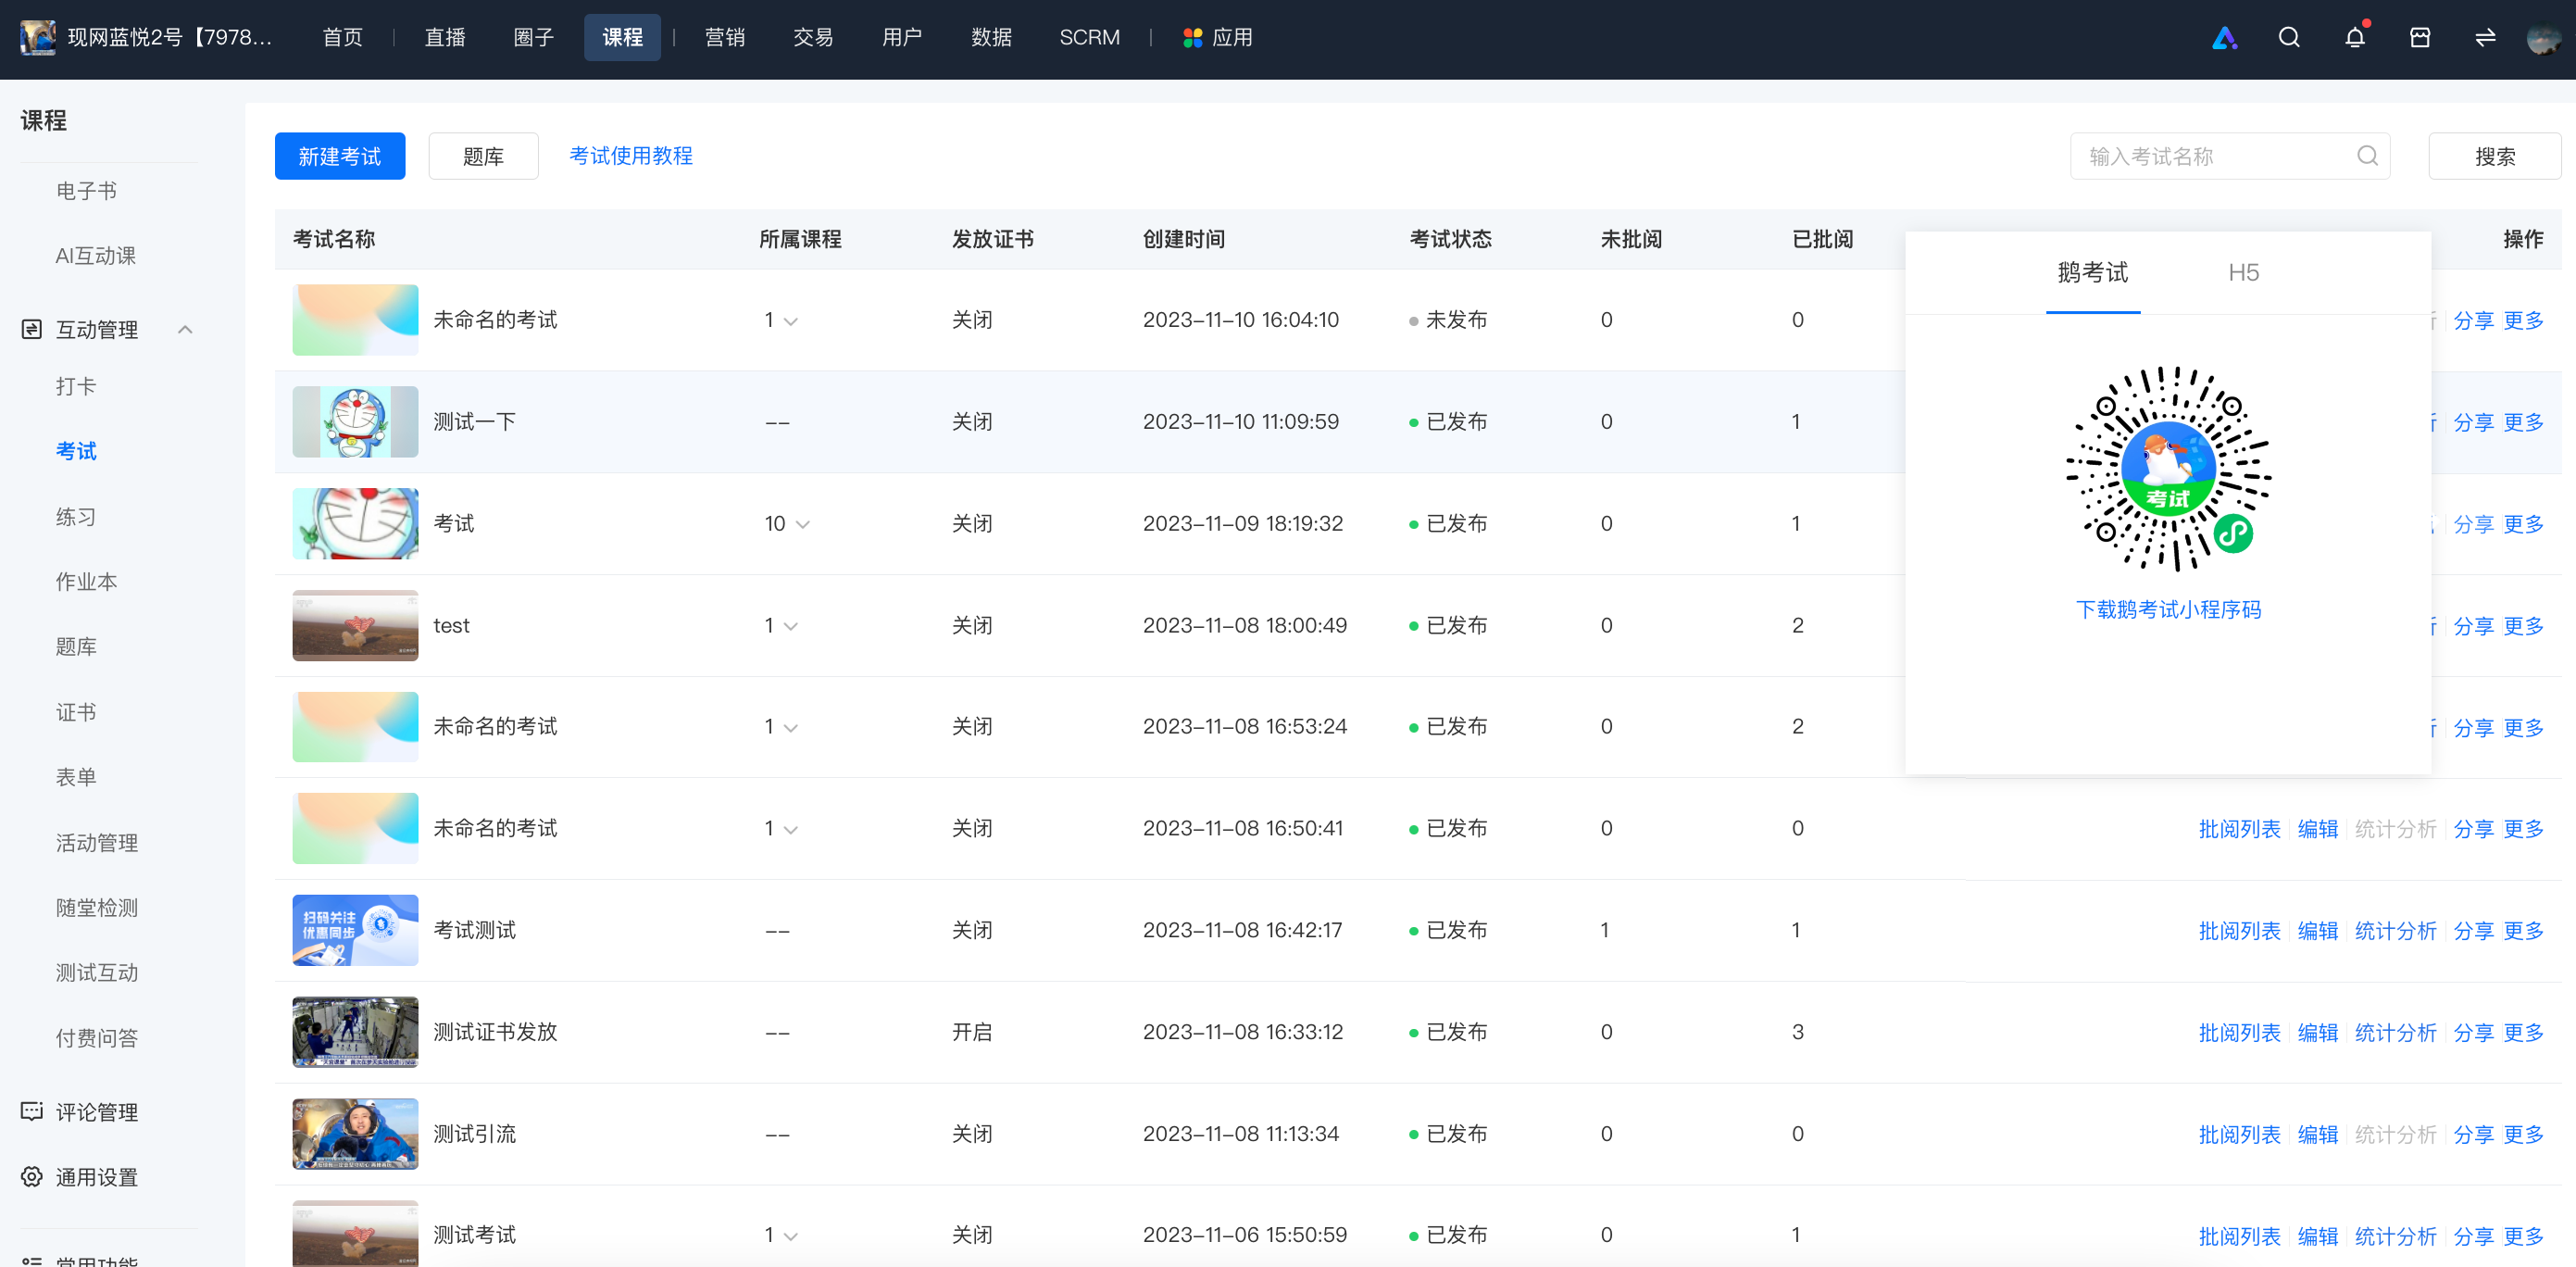Click 分享 for 测试一下 row
This screenshot has height=1267, width=2576.
(2473, 422)
